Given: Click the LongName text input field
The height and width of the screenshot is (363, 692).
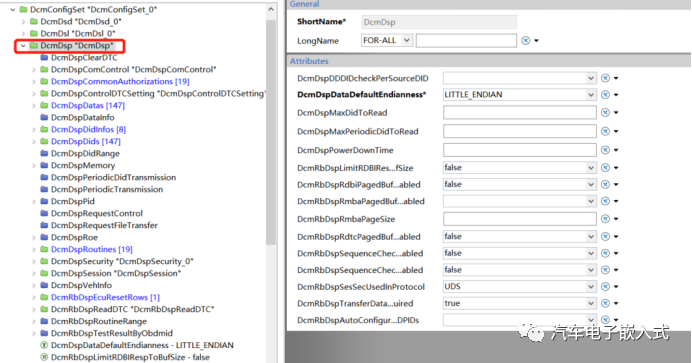Looking at the screenshot, I should (466, 41).
